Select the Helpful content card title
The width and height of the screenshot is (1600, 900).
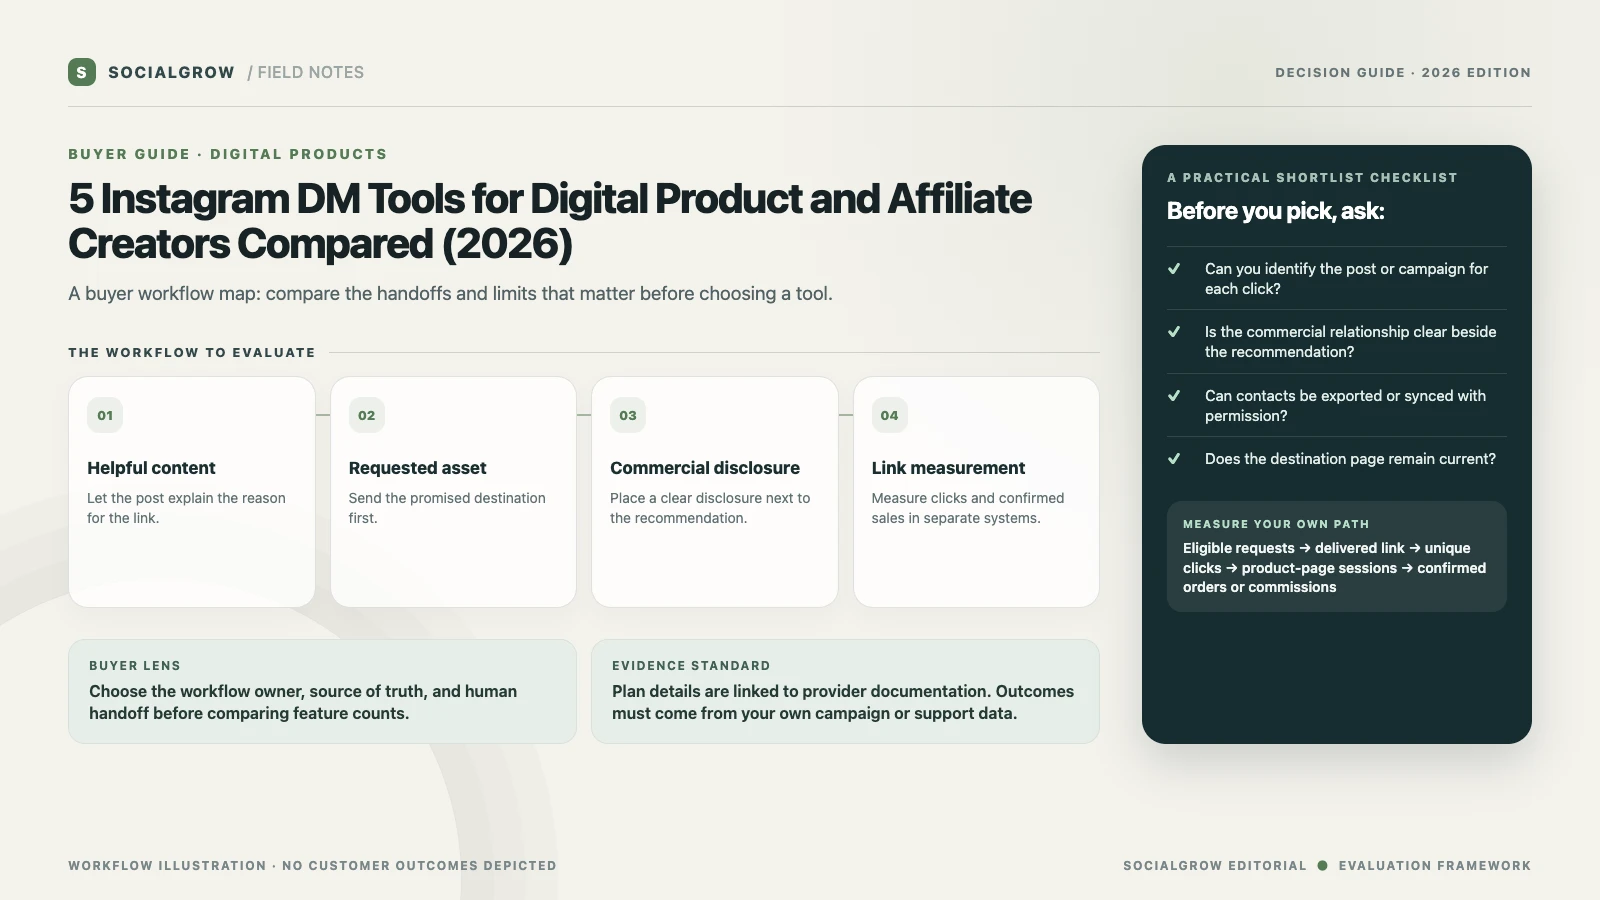(151, 468)
